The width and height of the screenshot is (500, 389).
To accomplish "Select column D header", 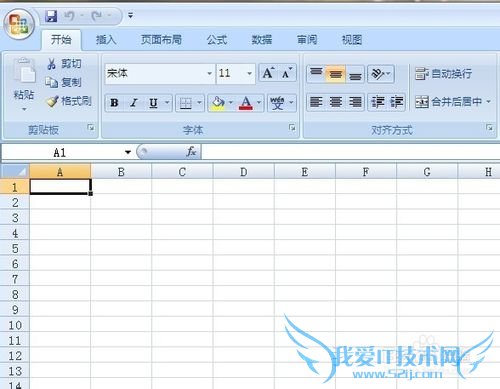I will coord(244,172).
